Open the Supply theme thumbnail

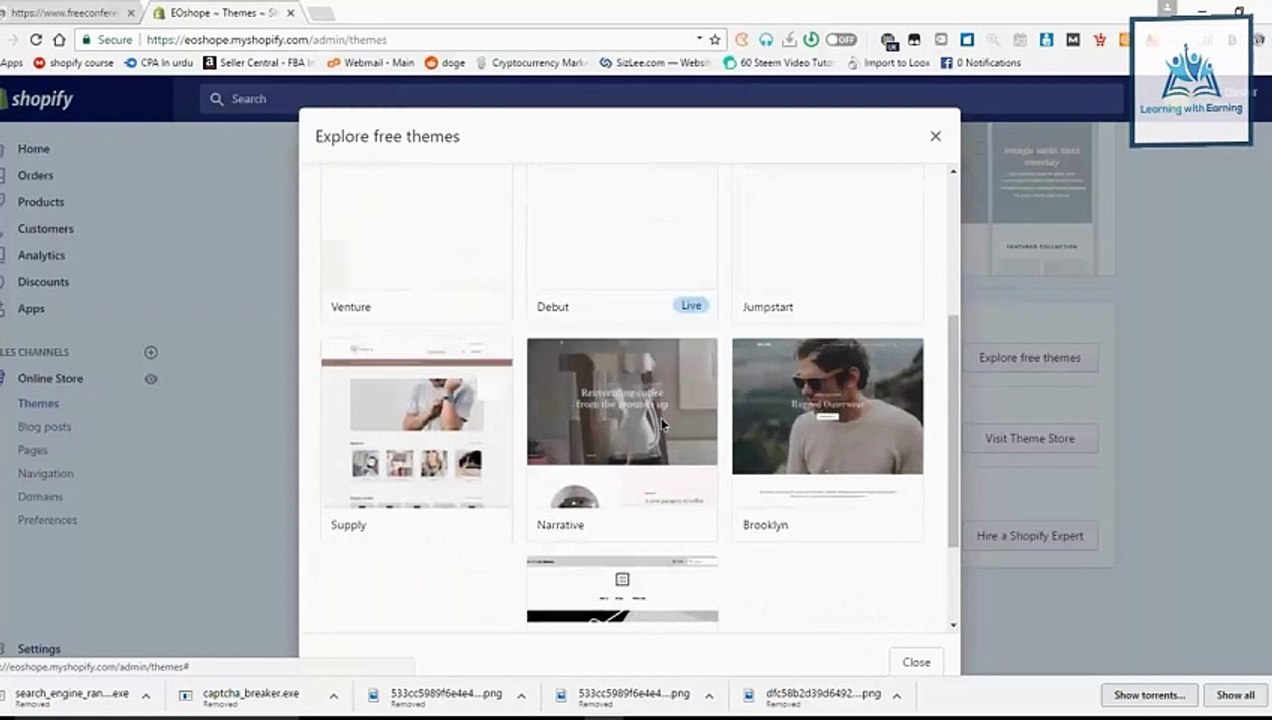click(416, 423)
